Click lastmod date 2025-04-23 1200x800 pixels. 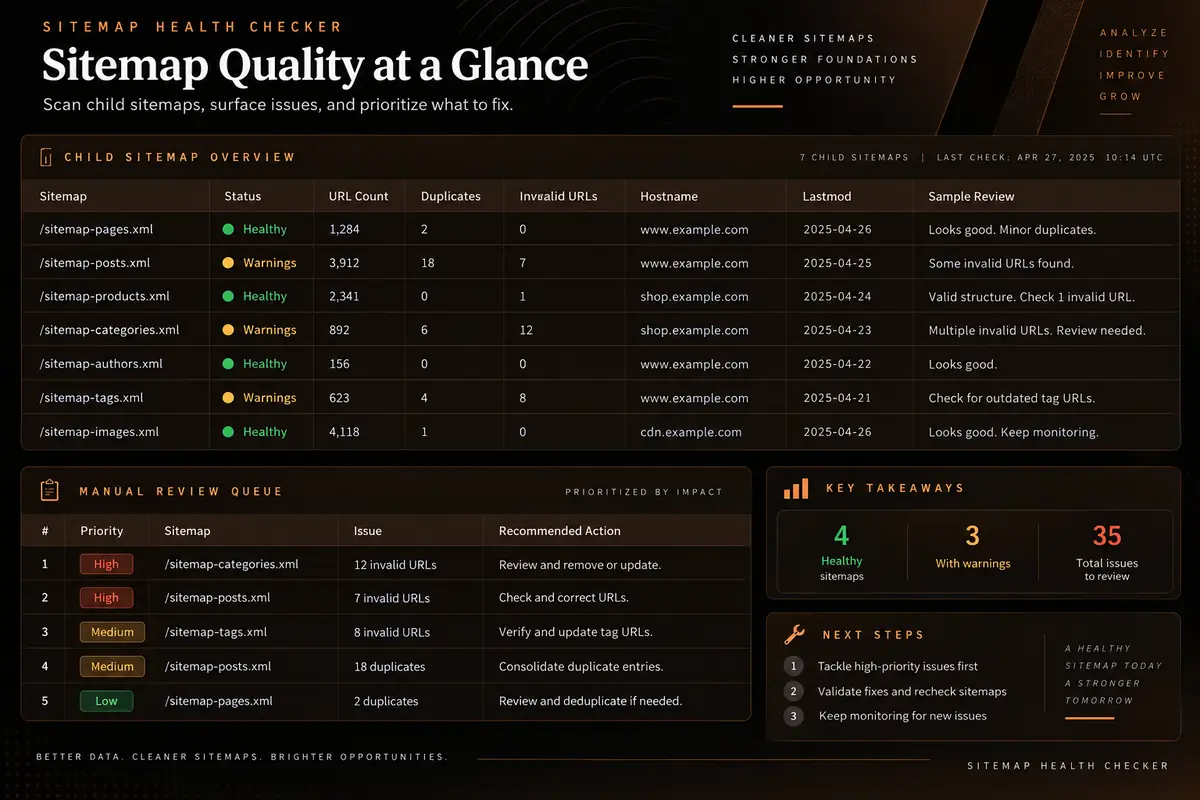pyautogui.click(x=837, y=330)
